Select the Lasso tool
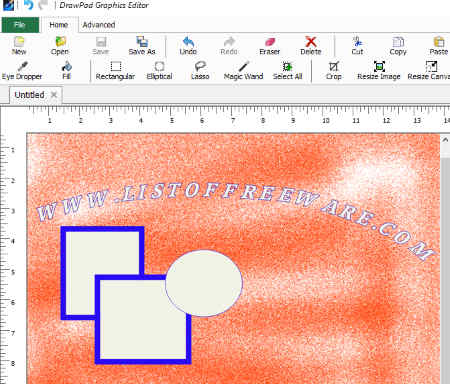 (x=200, y=71)
